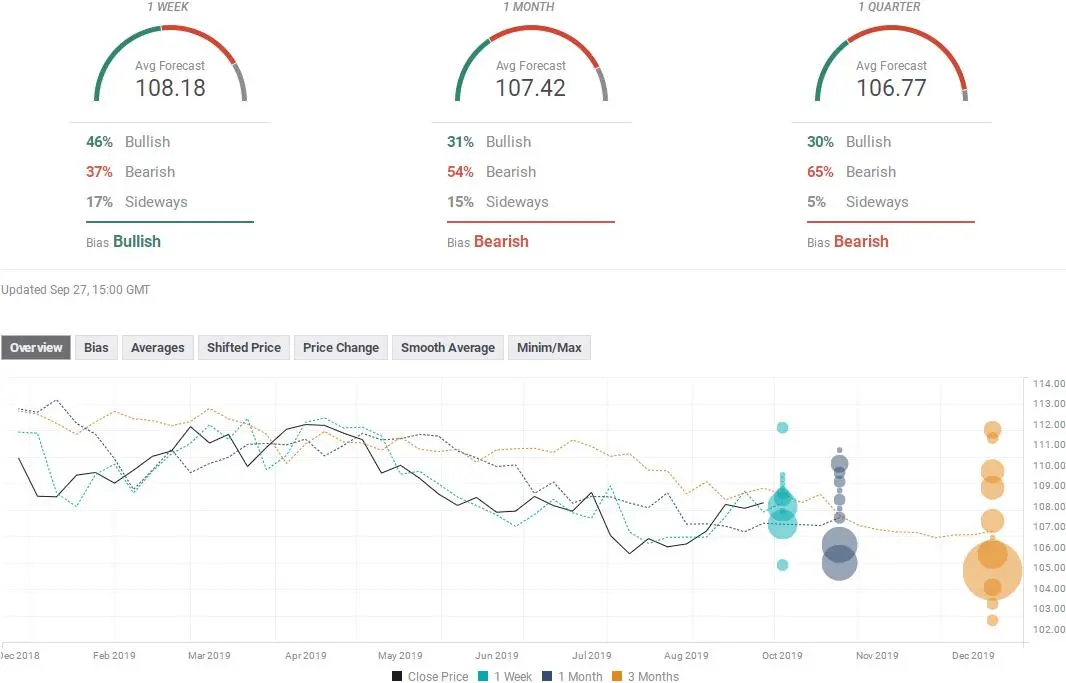This screenshot has height=683, width=1066.
Task: Click the quarterly Bias Bearish label
Action: [848, 241]
